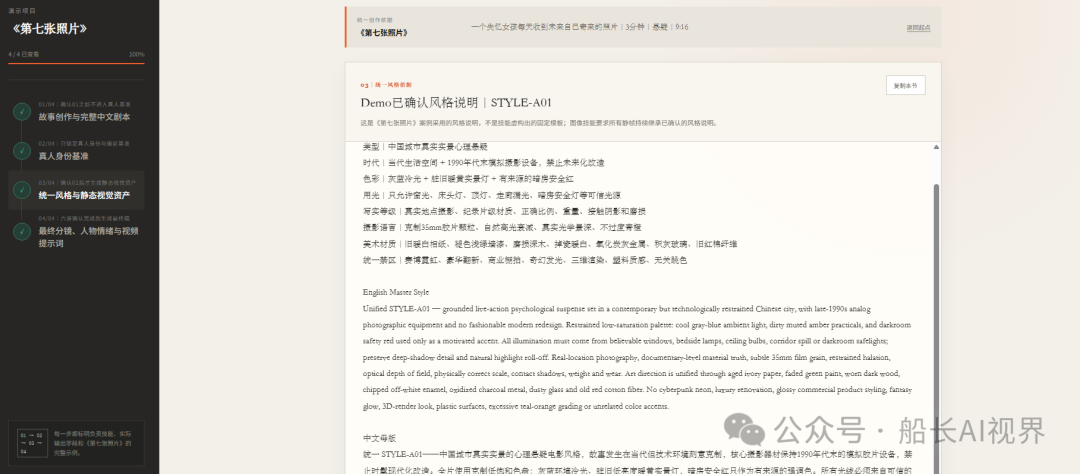The width and height of the screenshot is (1080, 474).
Task: Click the story summary ending with 9:16
Action: [x=579, y=27]
